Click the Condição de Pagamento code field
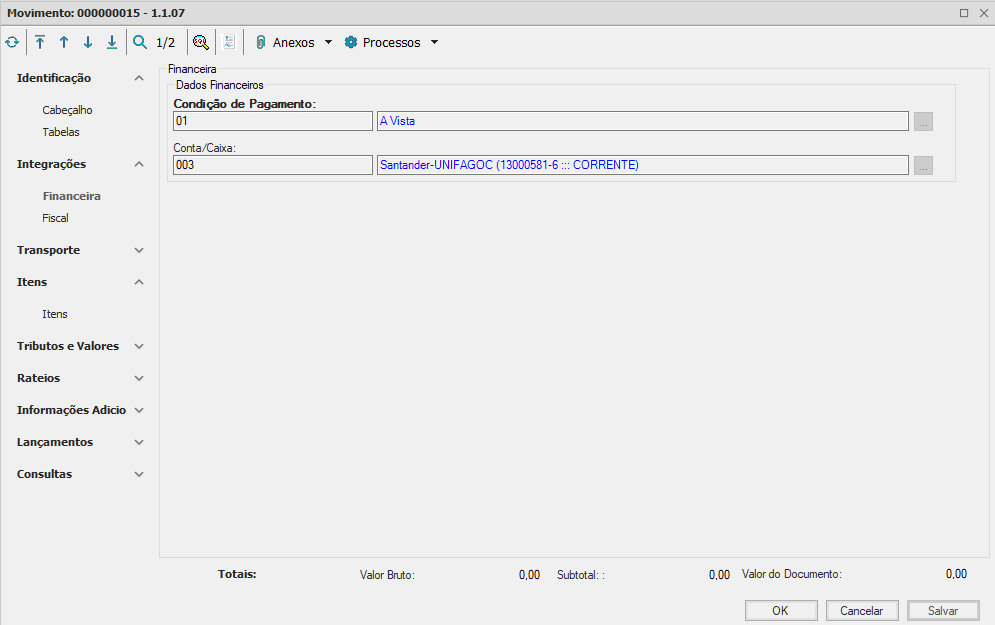The image size is (995, 625). [x=272, y=121]
